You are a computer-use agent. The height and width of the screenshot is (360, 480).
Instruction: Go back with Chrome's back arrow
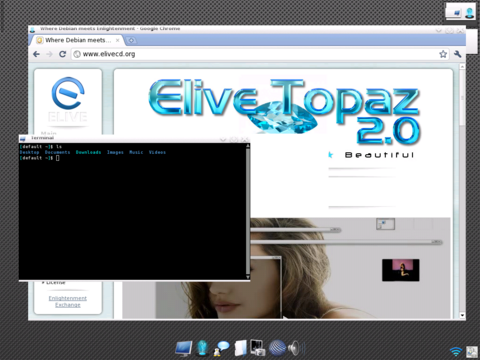pos(36,54)
